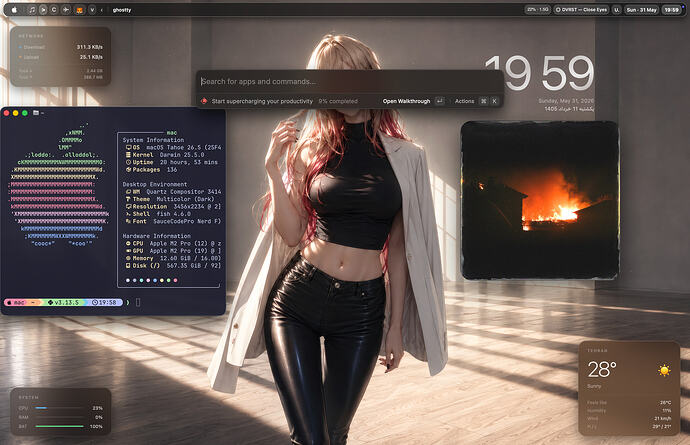Click the WM Quartz Compositor line
The width and height of the screenshot is (690, 445).
tap(173, 192)
